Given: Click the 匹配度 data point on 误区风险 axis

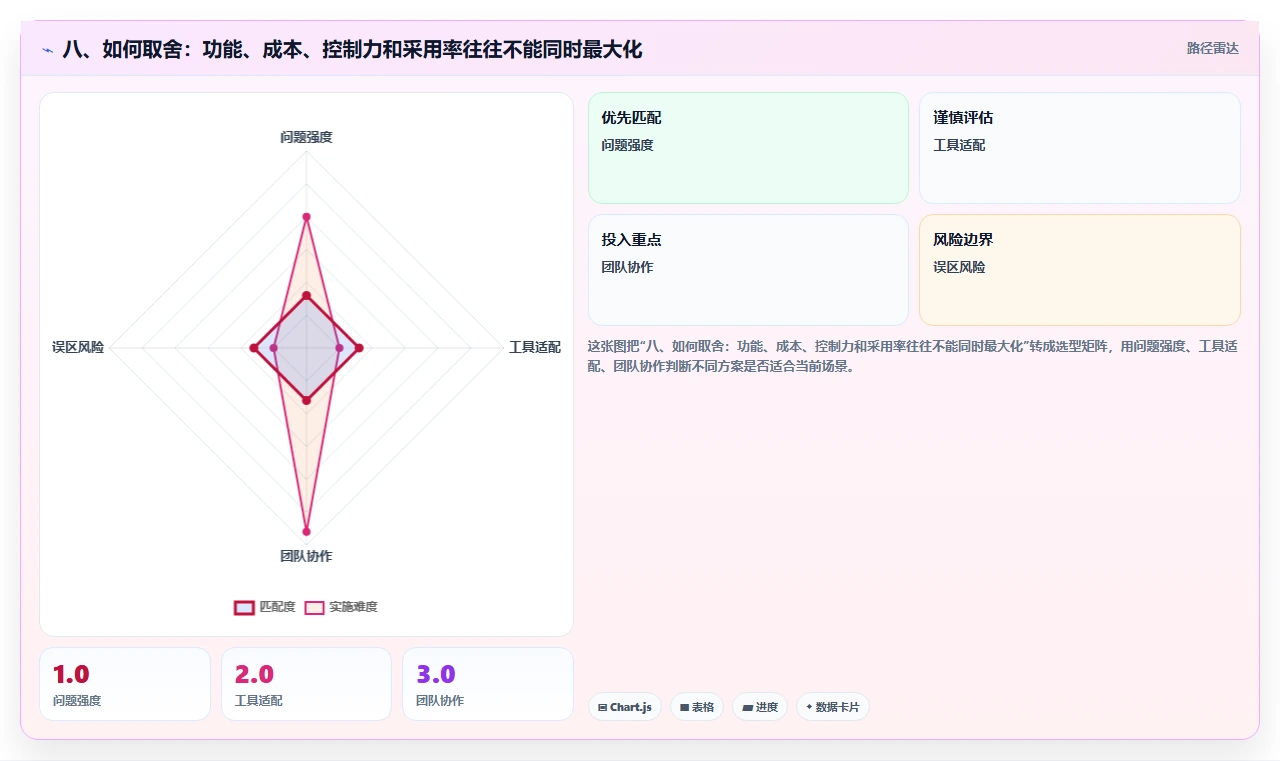Looking at the screenshot, I should (x=253, y=348).
